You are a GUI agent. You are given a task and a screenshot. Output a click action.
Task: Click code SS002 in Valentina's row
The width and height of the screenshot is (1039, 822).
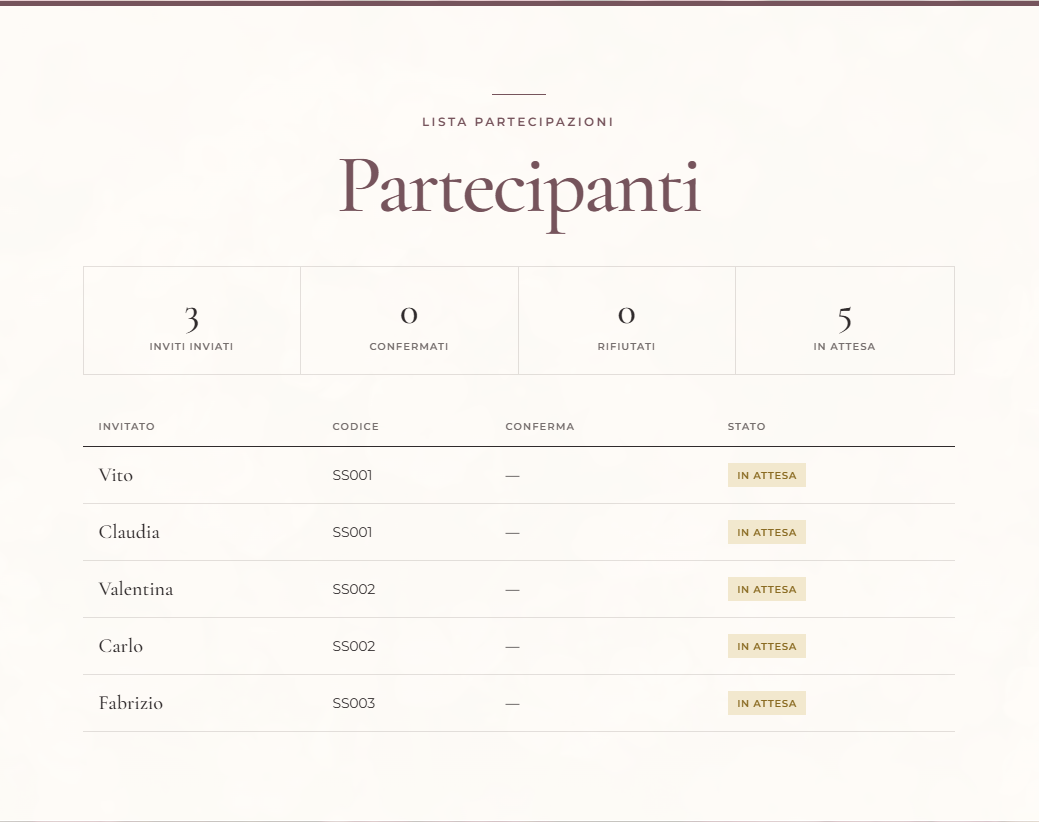point(354,590)
